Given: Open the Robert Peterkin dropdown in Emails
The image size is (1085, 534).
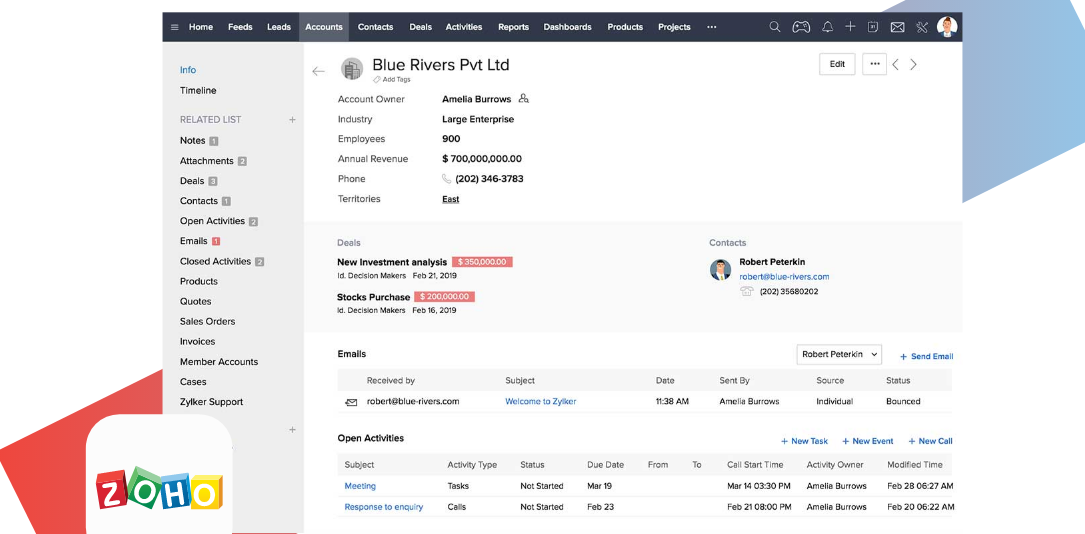Looking at the screenshot, I should 839,354.
